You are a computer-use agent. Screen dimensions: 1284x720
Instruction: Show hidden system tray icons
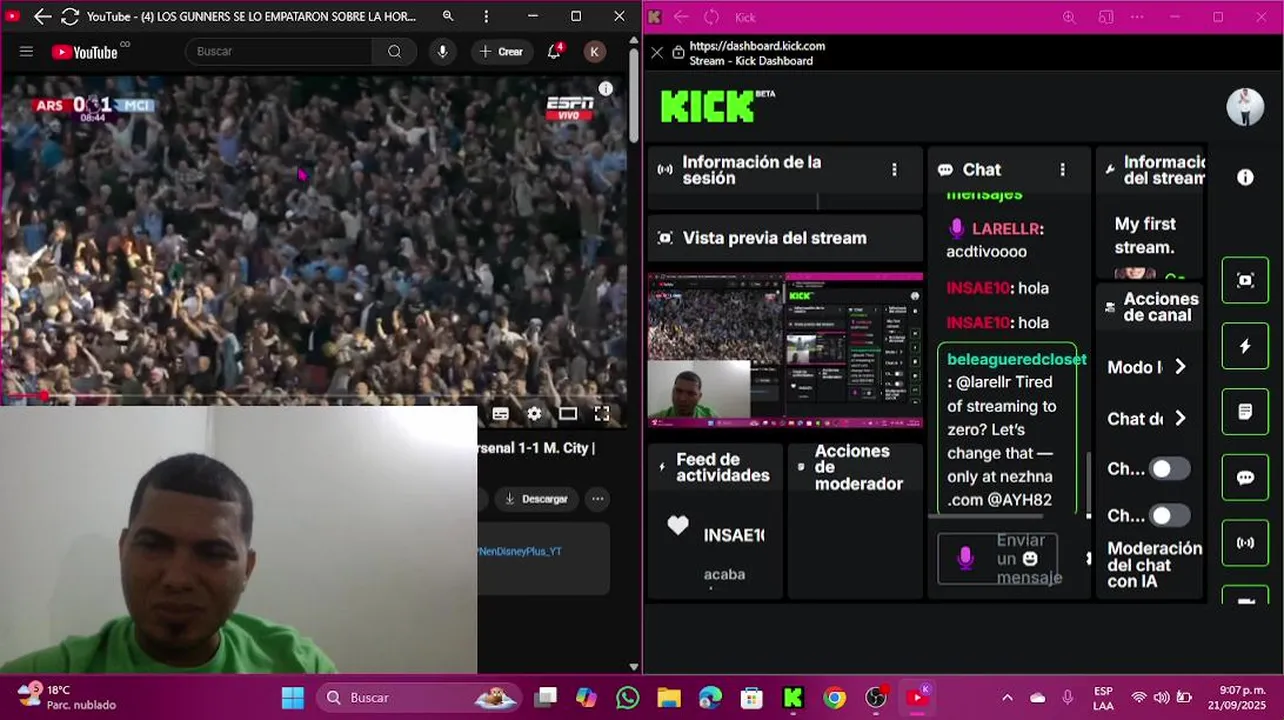point(1007,697)
